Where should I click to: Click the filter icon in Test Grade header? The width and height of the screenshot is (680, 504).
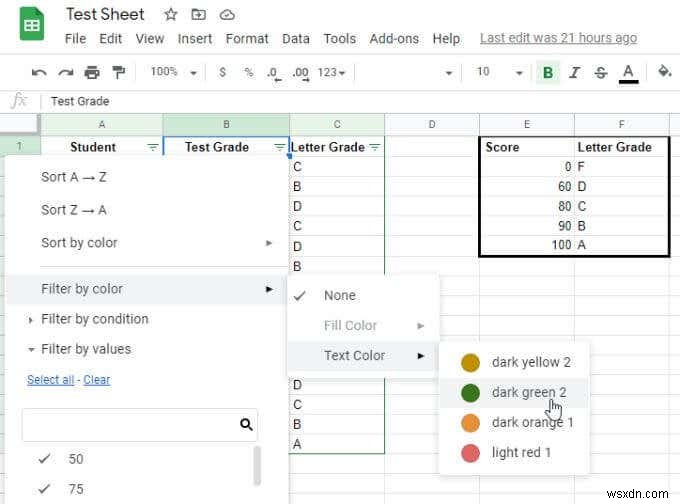pyautogui.click(x=280, y=147)
